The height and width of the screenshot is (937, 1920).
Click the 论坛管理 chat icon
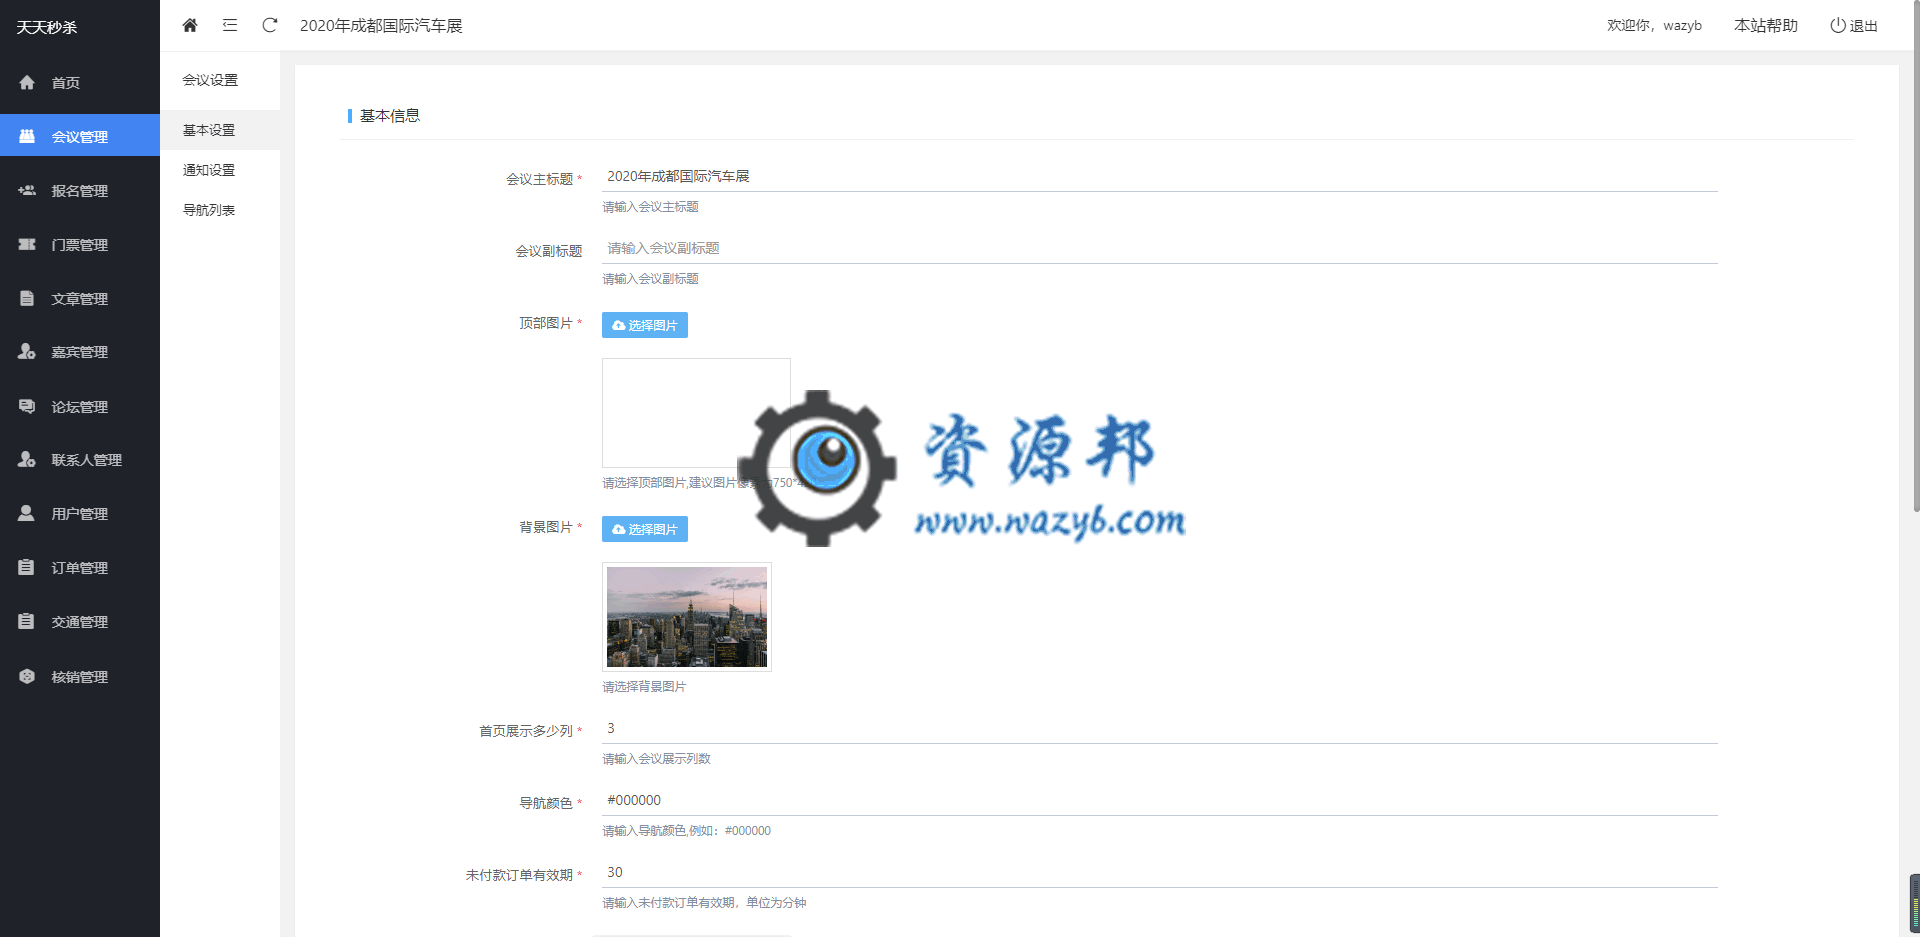(x=27, y=406)
